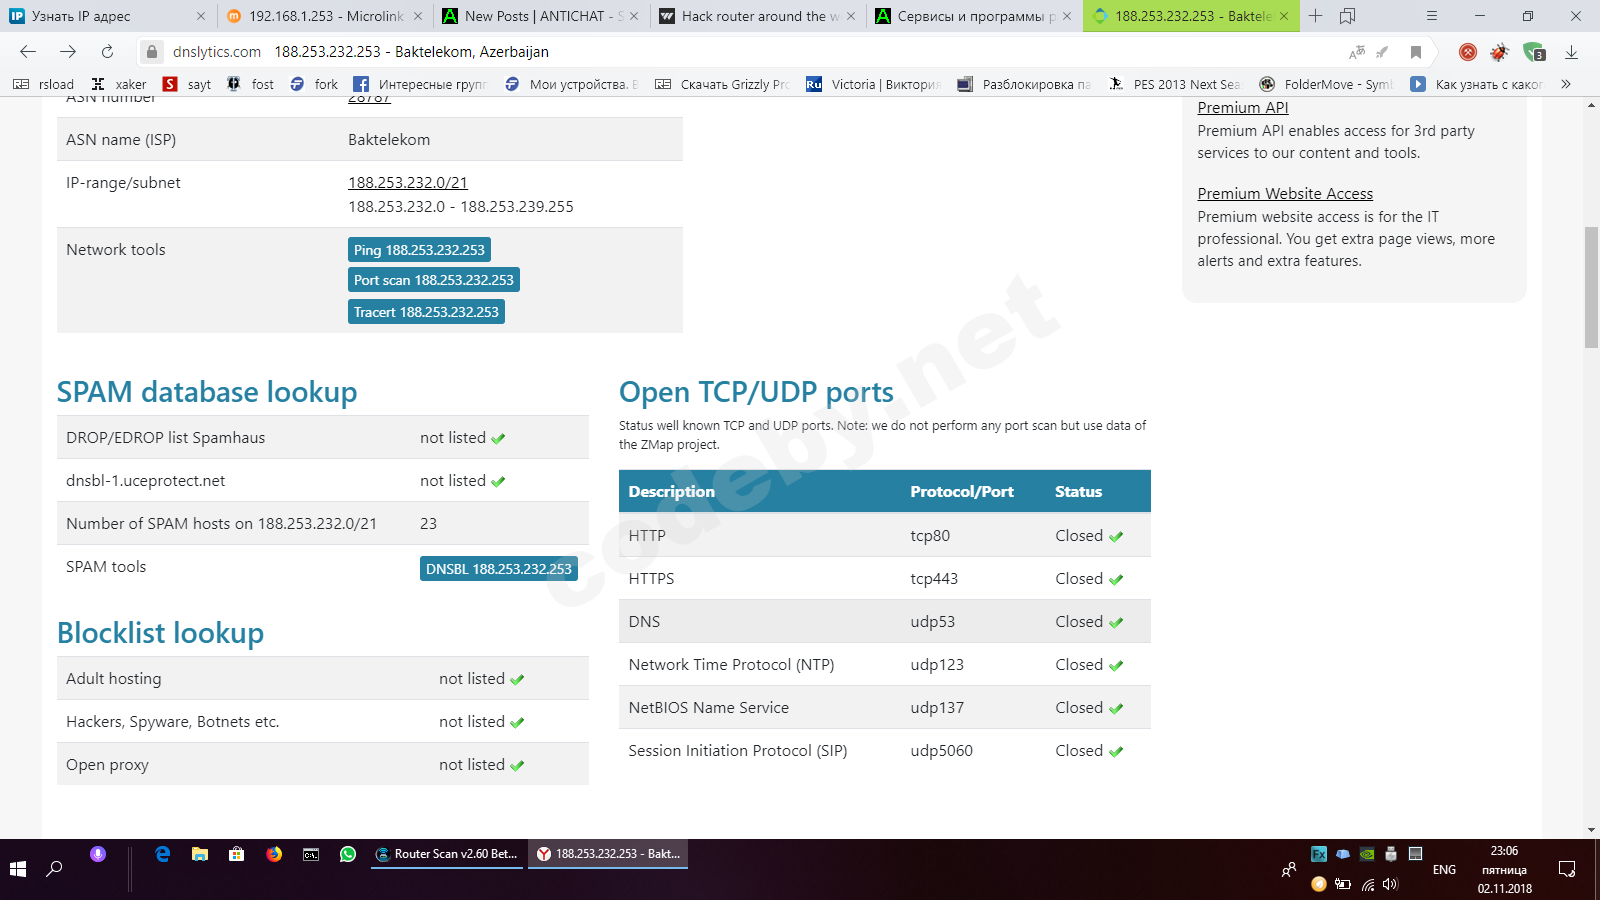
Task: Open the 'fork' bookmark
Action: pos(314,84)
